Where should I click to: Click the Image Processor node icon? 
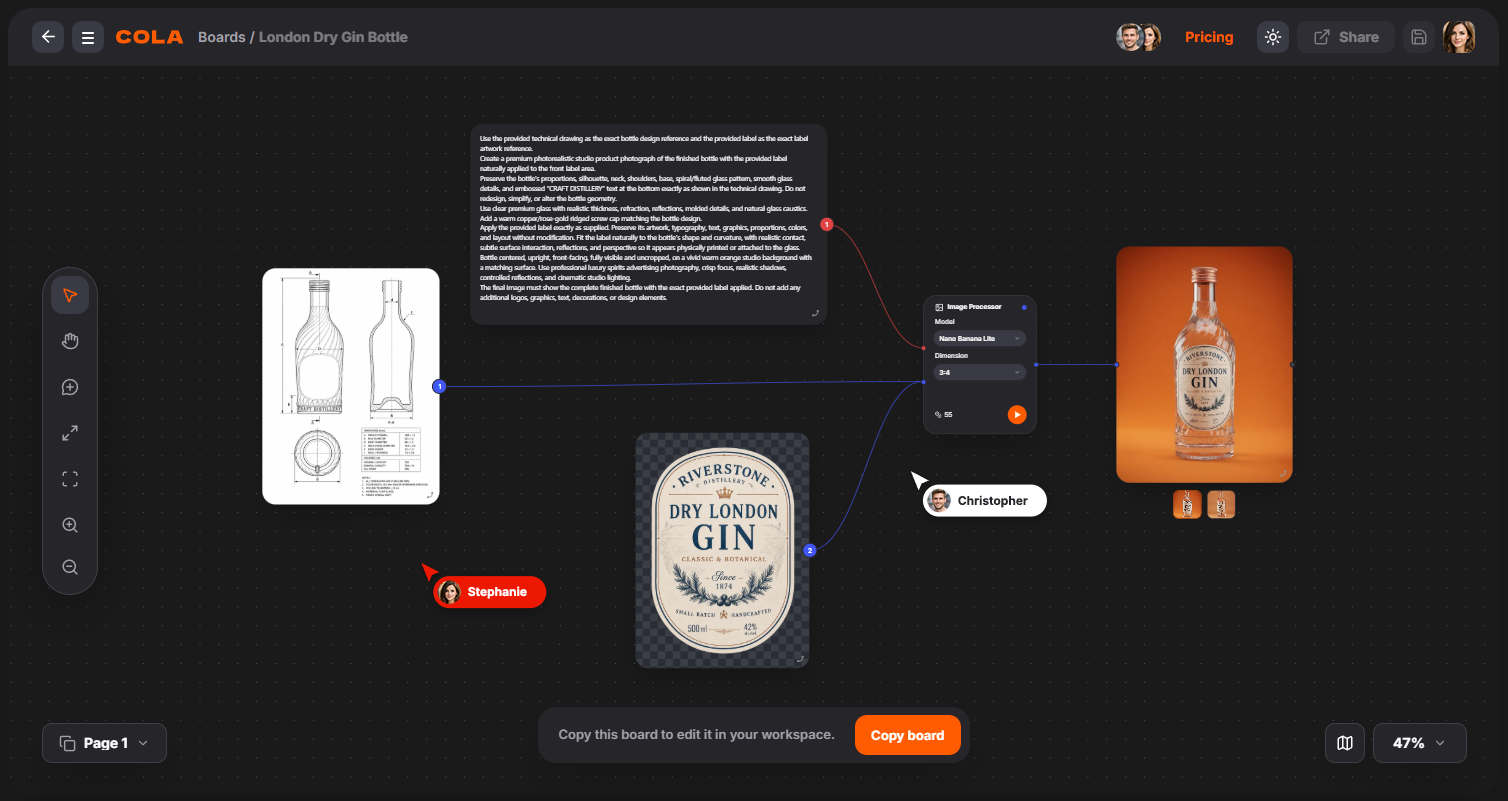[x=939, y=307]
